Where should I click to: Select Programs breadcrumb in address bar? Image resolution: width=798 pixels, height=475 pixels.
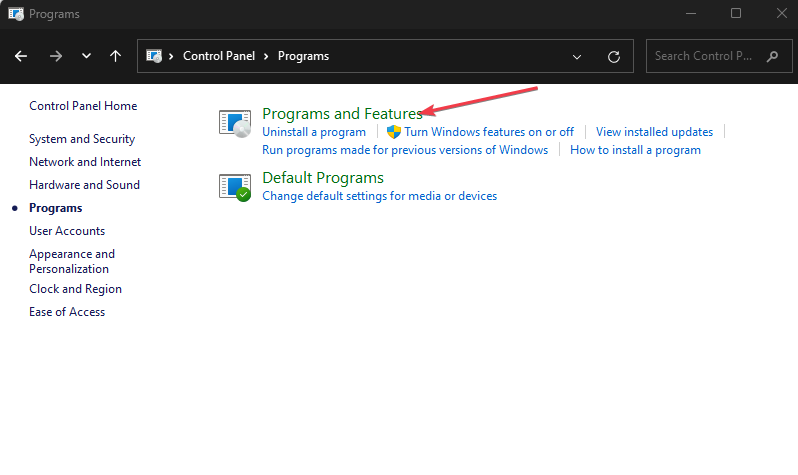point(303,56)
